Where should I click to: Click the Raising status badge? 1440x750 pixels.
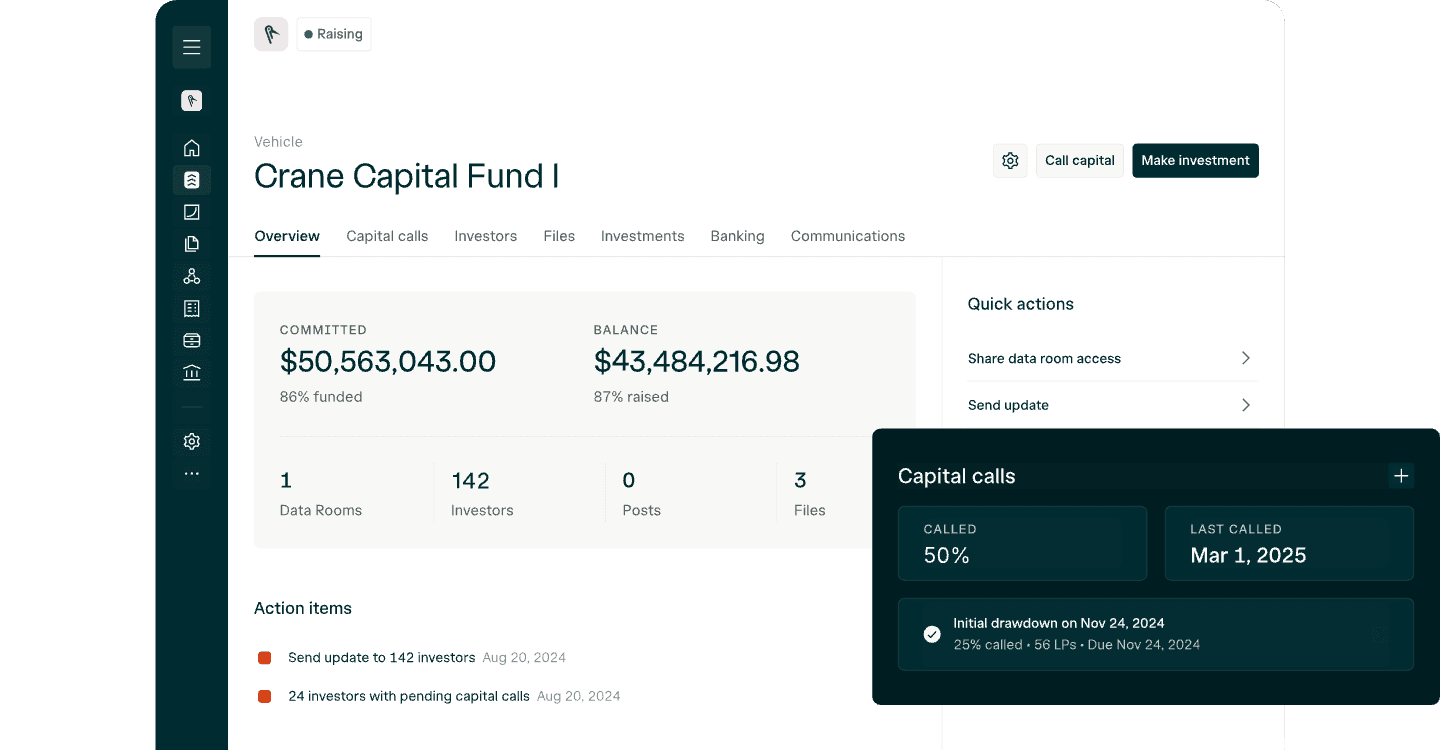(334, 34)
